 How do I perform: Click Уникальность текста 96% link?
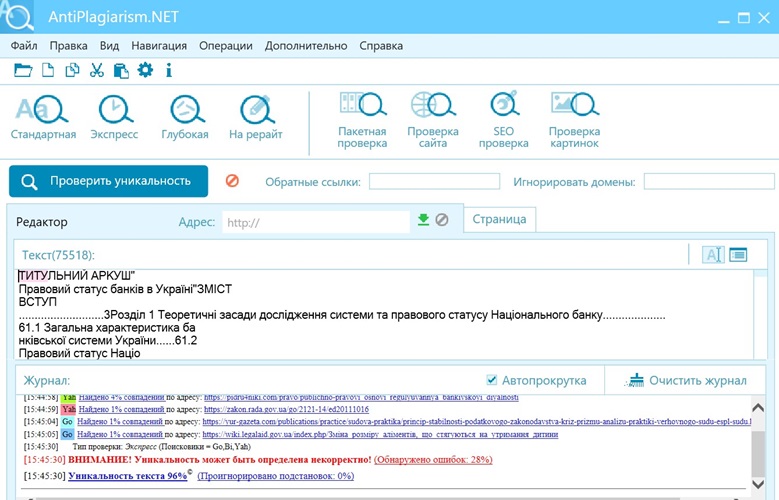pos(128,476)
